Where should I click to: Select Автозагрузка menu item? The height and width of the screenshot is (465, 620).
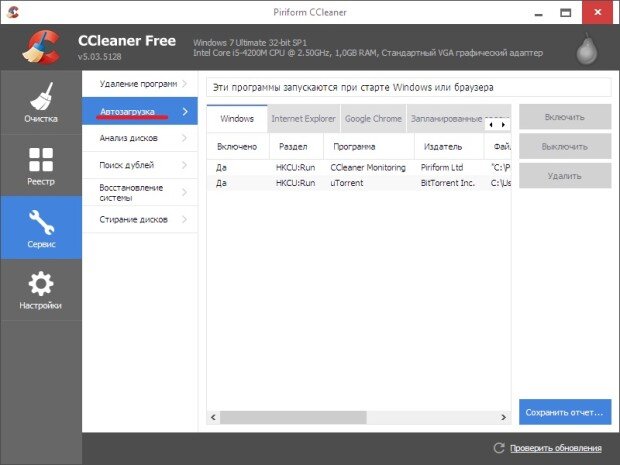tap(140, 111)
